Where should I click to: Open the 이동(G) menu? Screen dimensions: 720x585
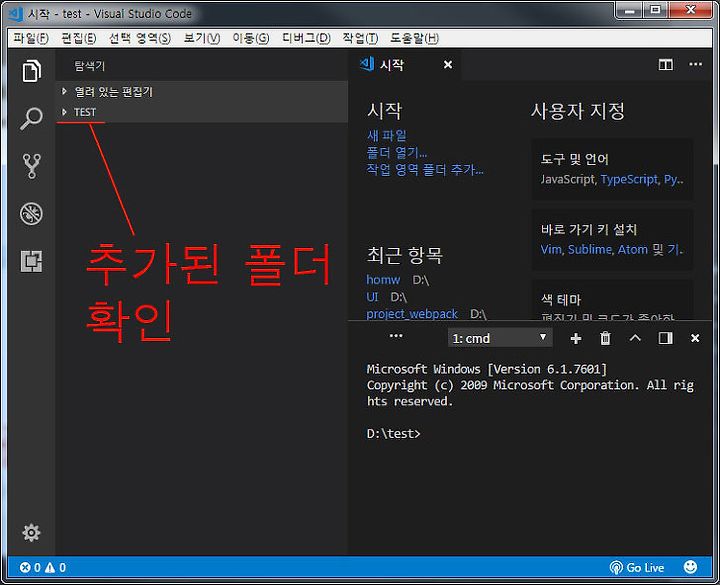tap(251, 38)
